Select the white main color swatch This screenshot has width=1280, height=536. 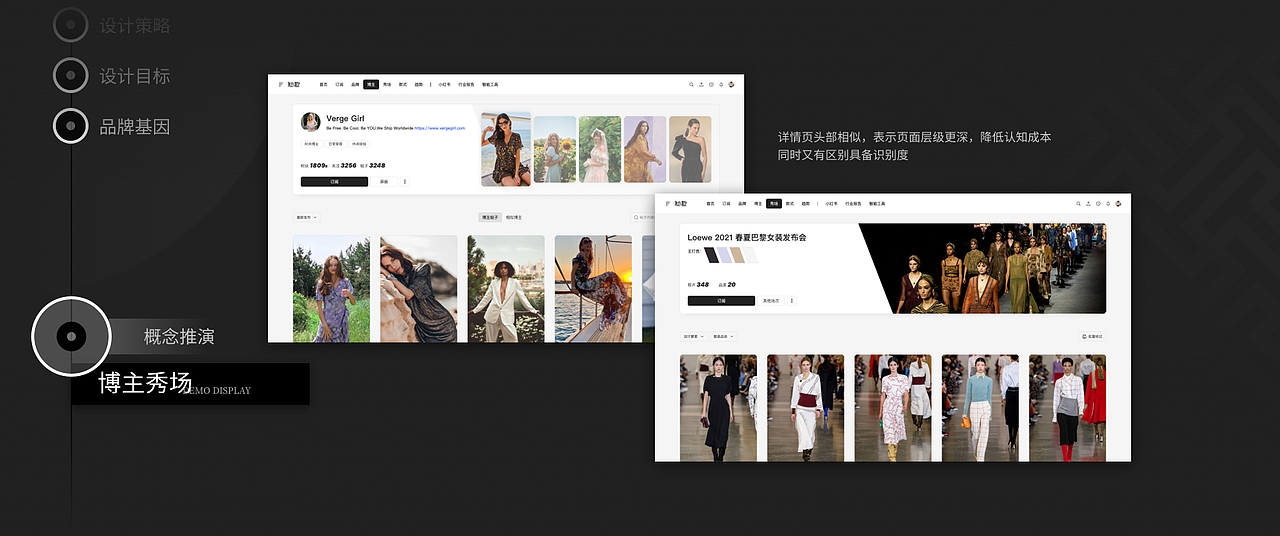[751, 255]
